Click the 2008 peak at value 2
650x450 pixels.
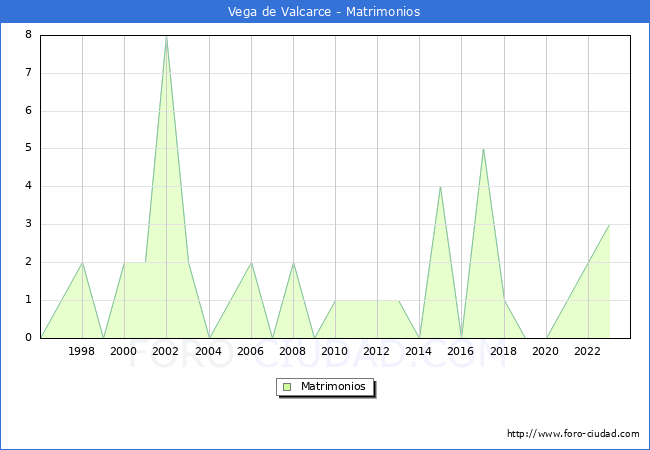click(293, 263)
